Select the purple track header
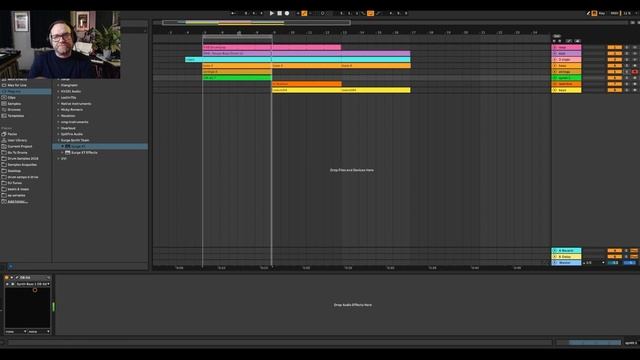This screenshot has height=360, width=640. point(567,53)
